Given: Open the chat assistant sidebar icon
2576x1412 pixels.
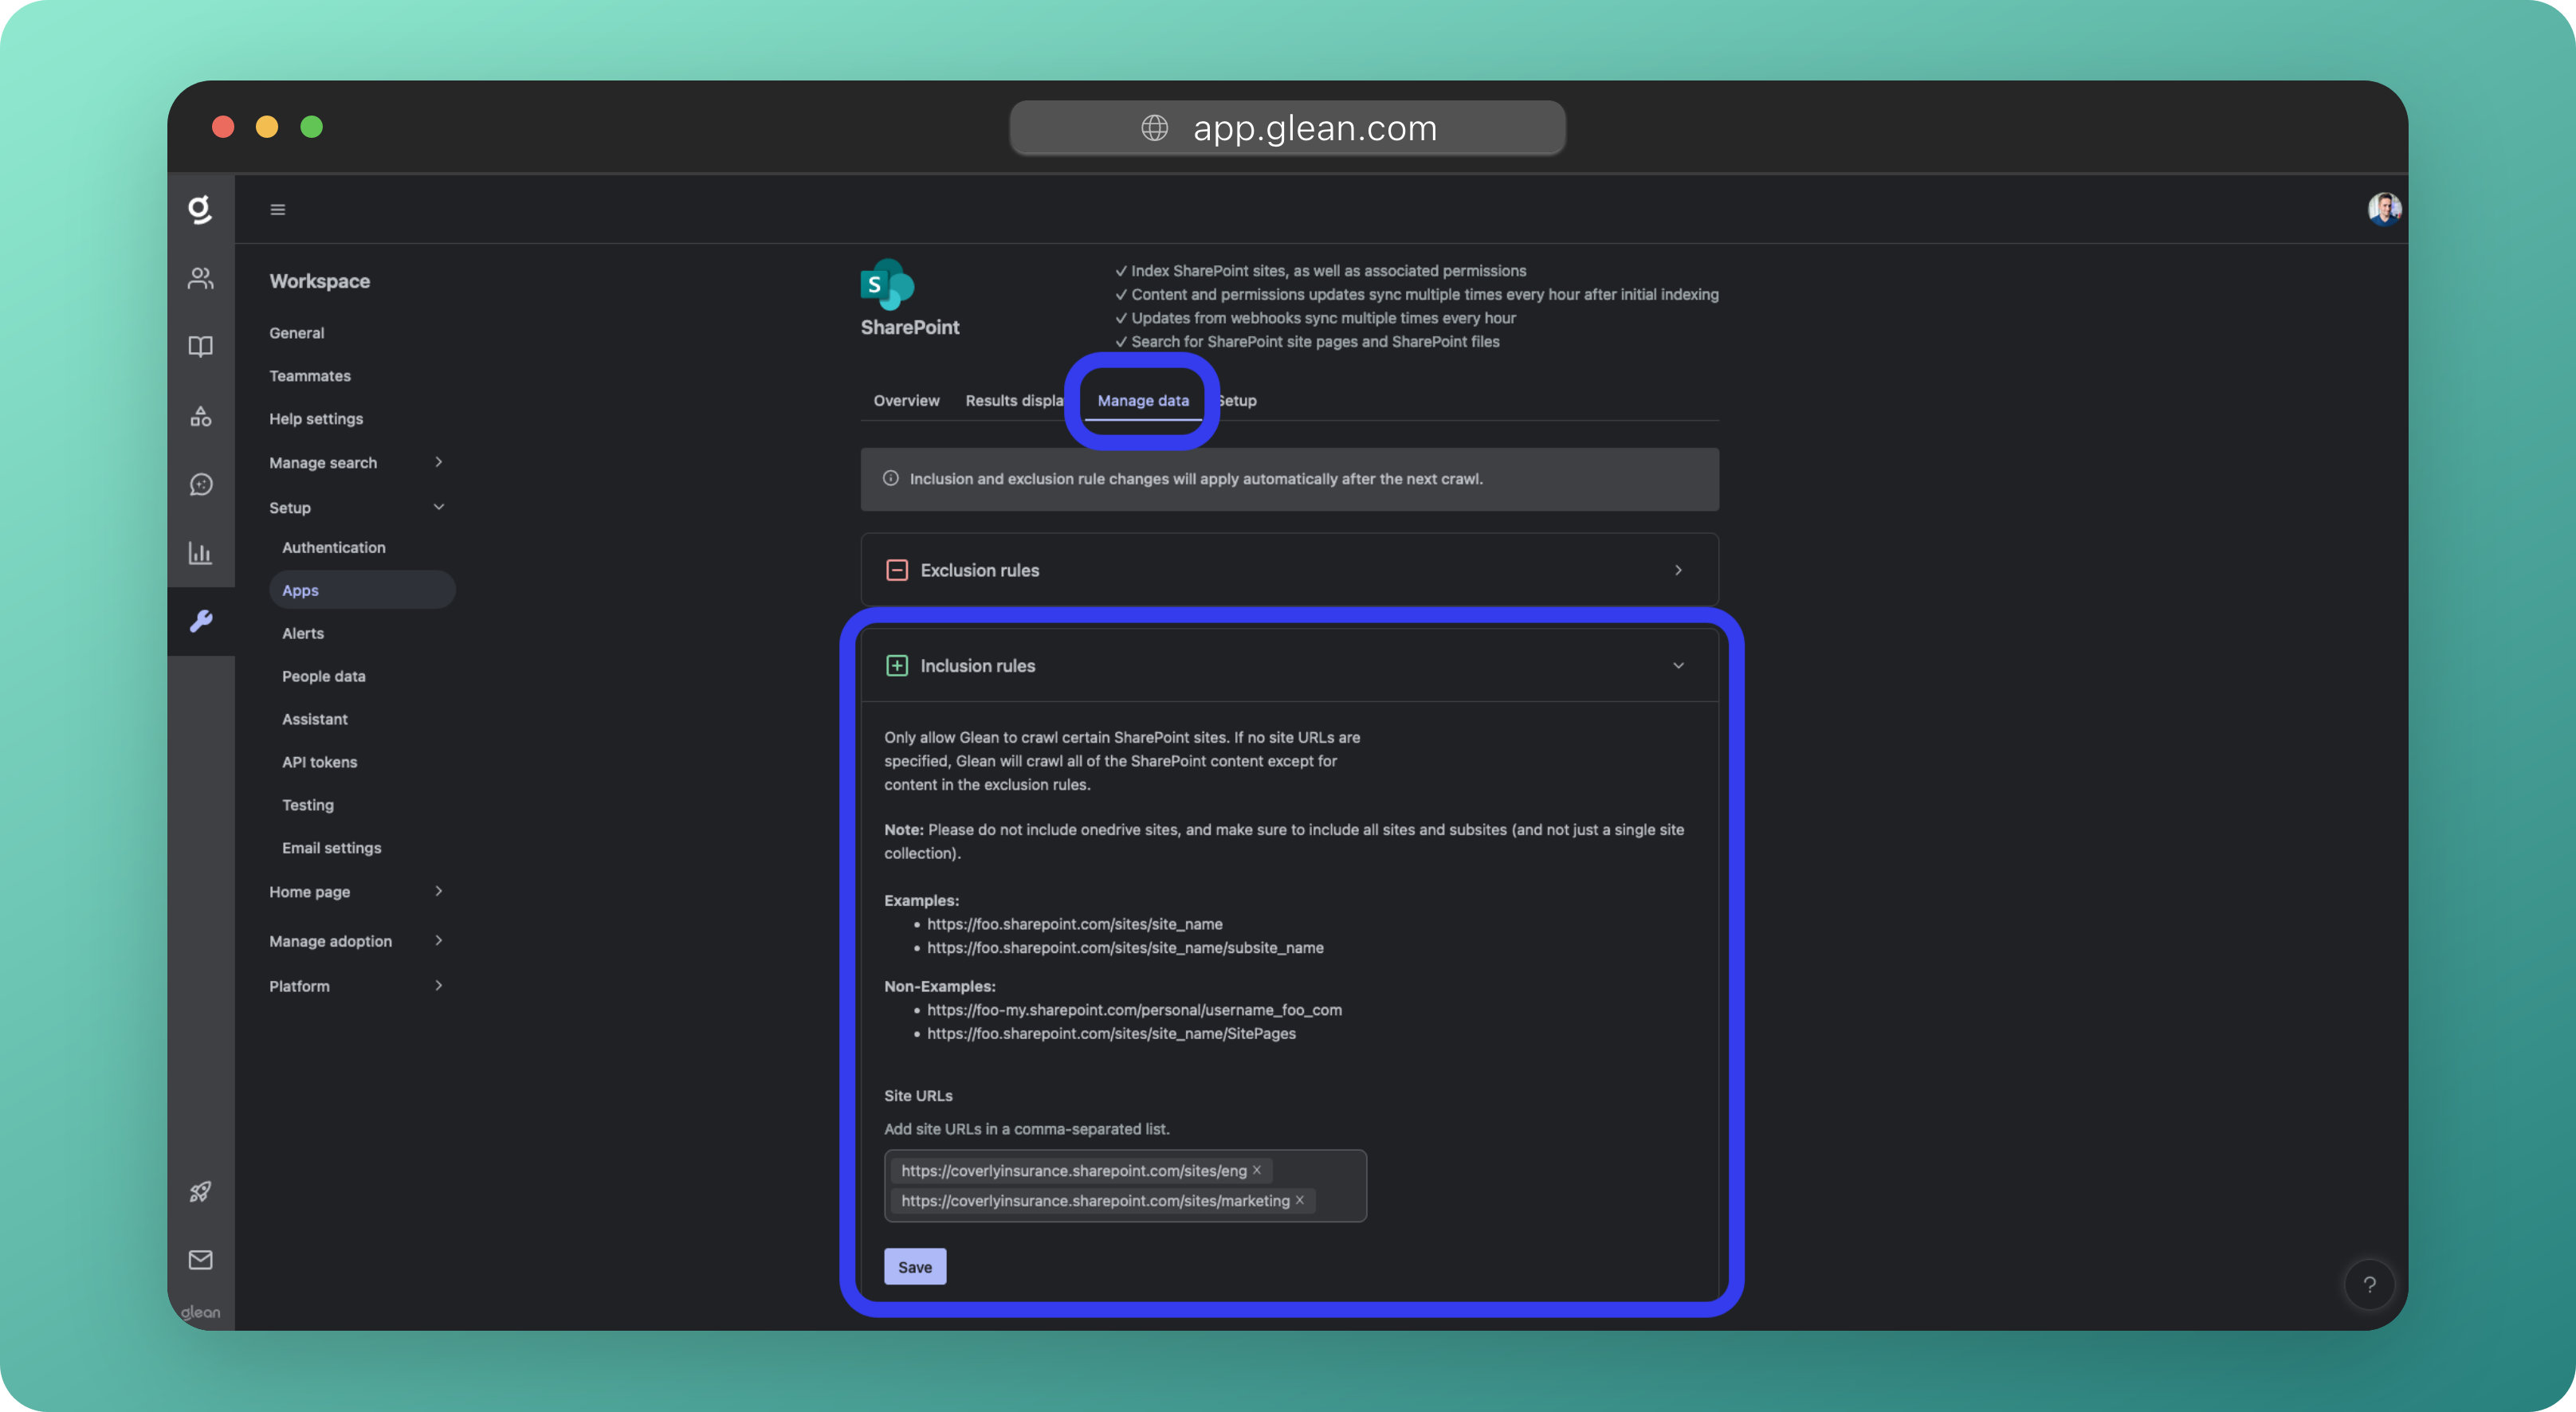Looking at the screenshot, I should point(200,484).
